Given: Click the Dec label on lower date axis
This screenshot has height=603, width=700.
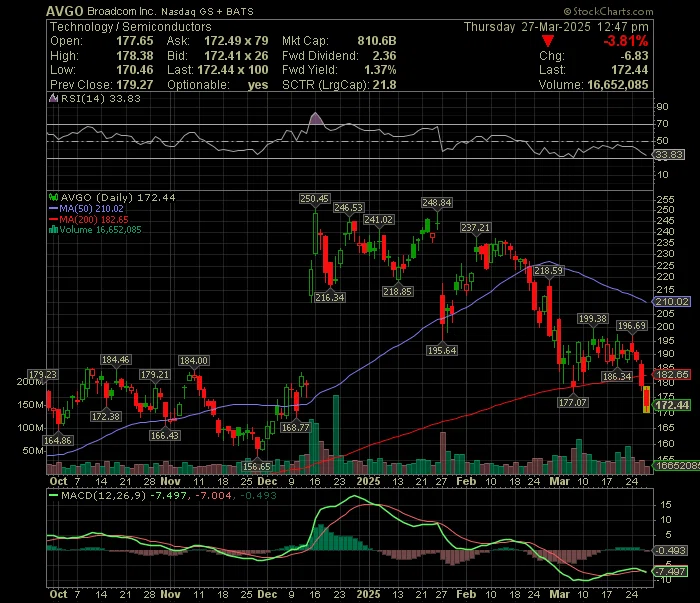Looking at the screenshot, I should tap(267, 595).
